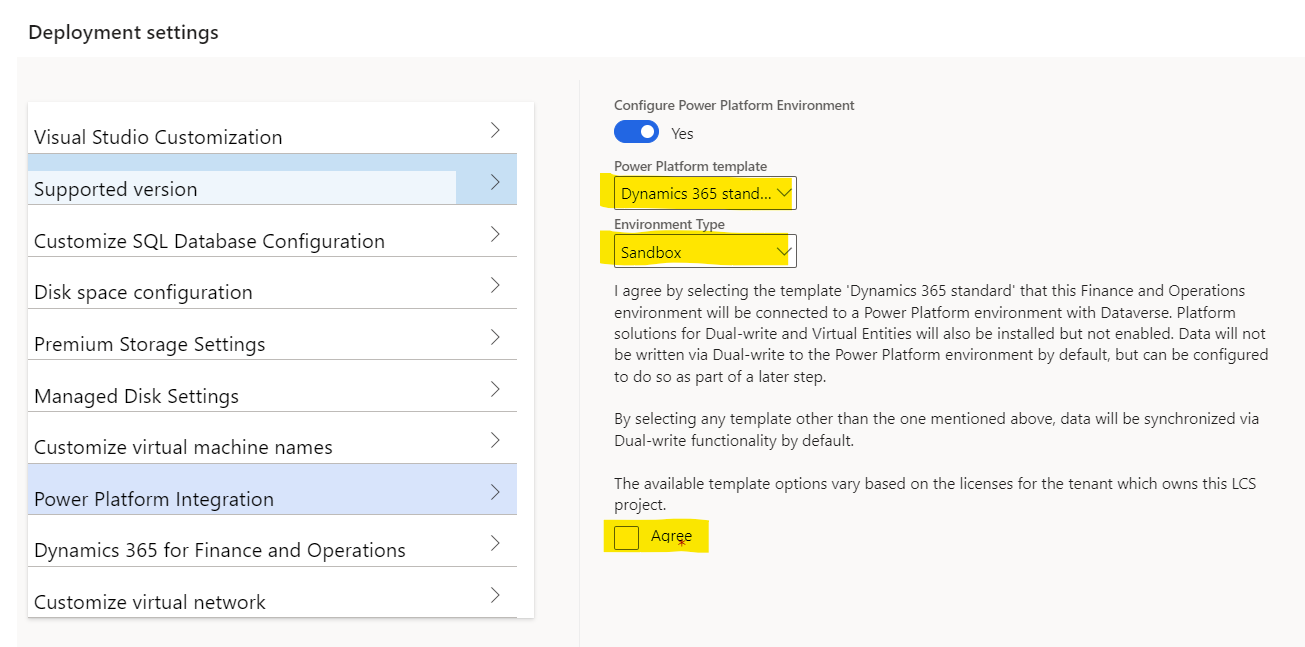Click the chevron next to Disk space configuration

pos(495,285)
